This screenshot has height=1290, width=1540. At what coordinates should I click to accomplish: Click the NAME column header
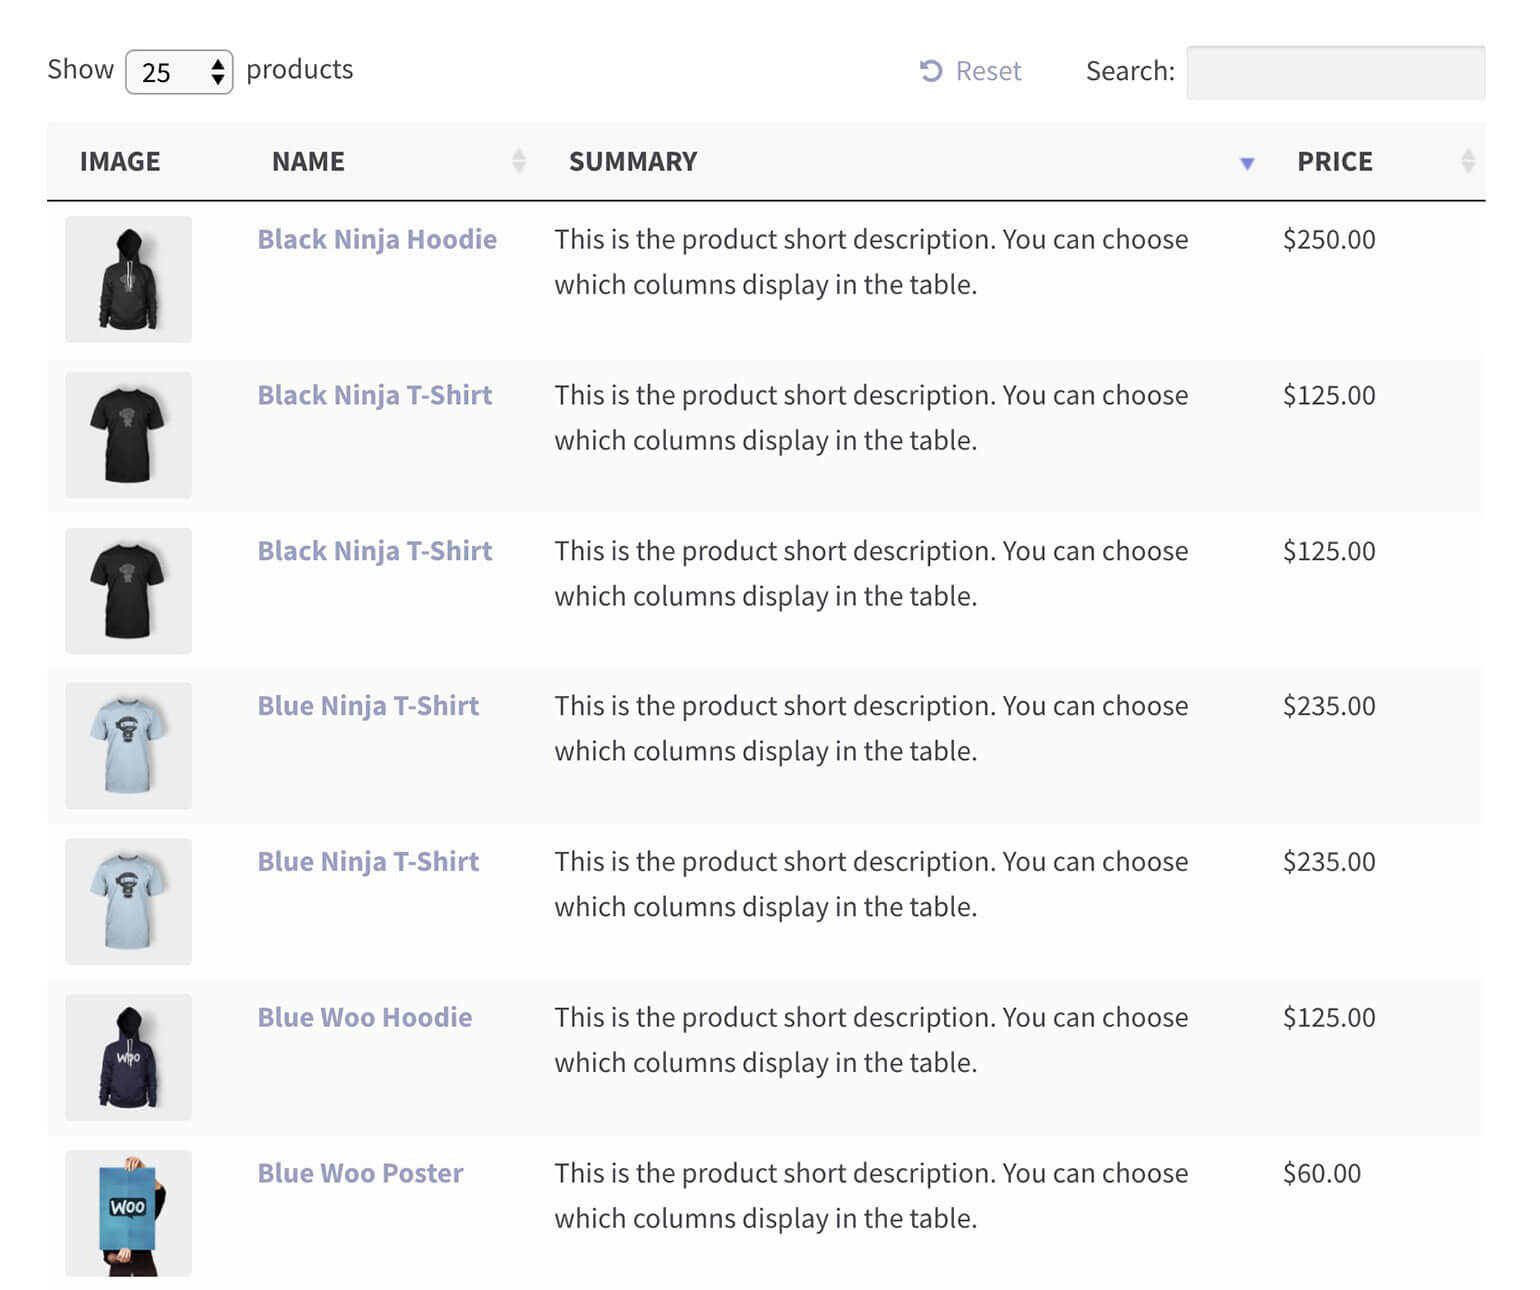[x=308, y=162]
